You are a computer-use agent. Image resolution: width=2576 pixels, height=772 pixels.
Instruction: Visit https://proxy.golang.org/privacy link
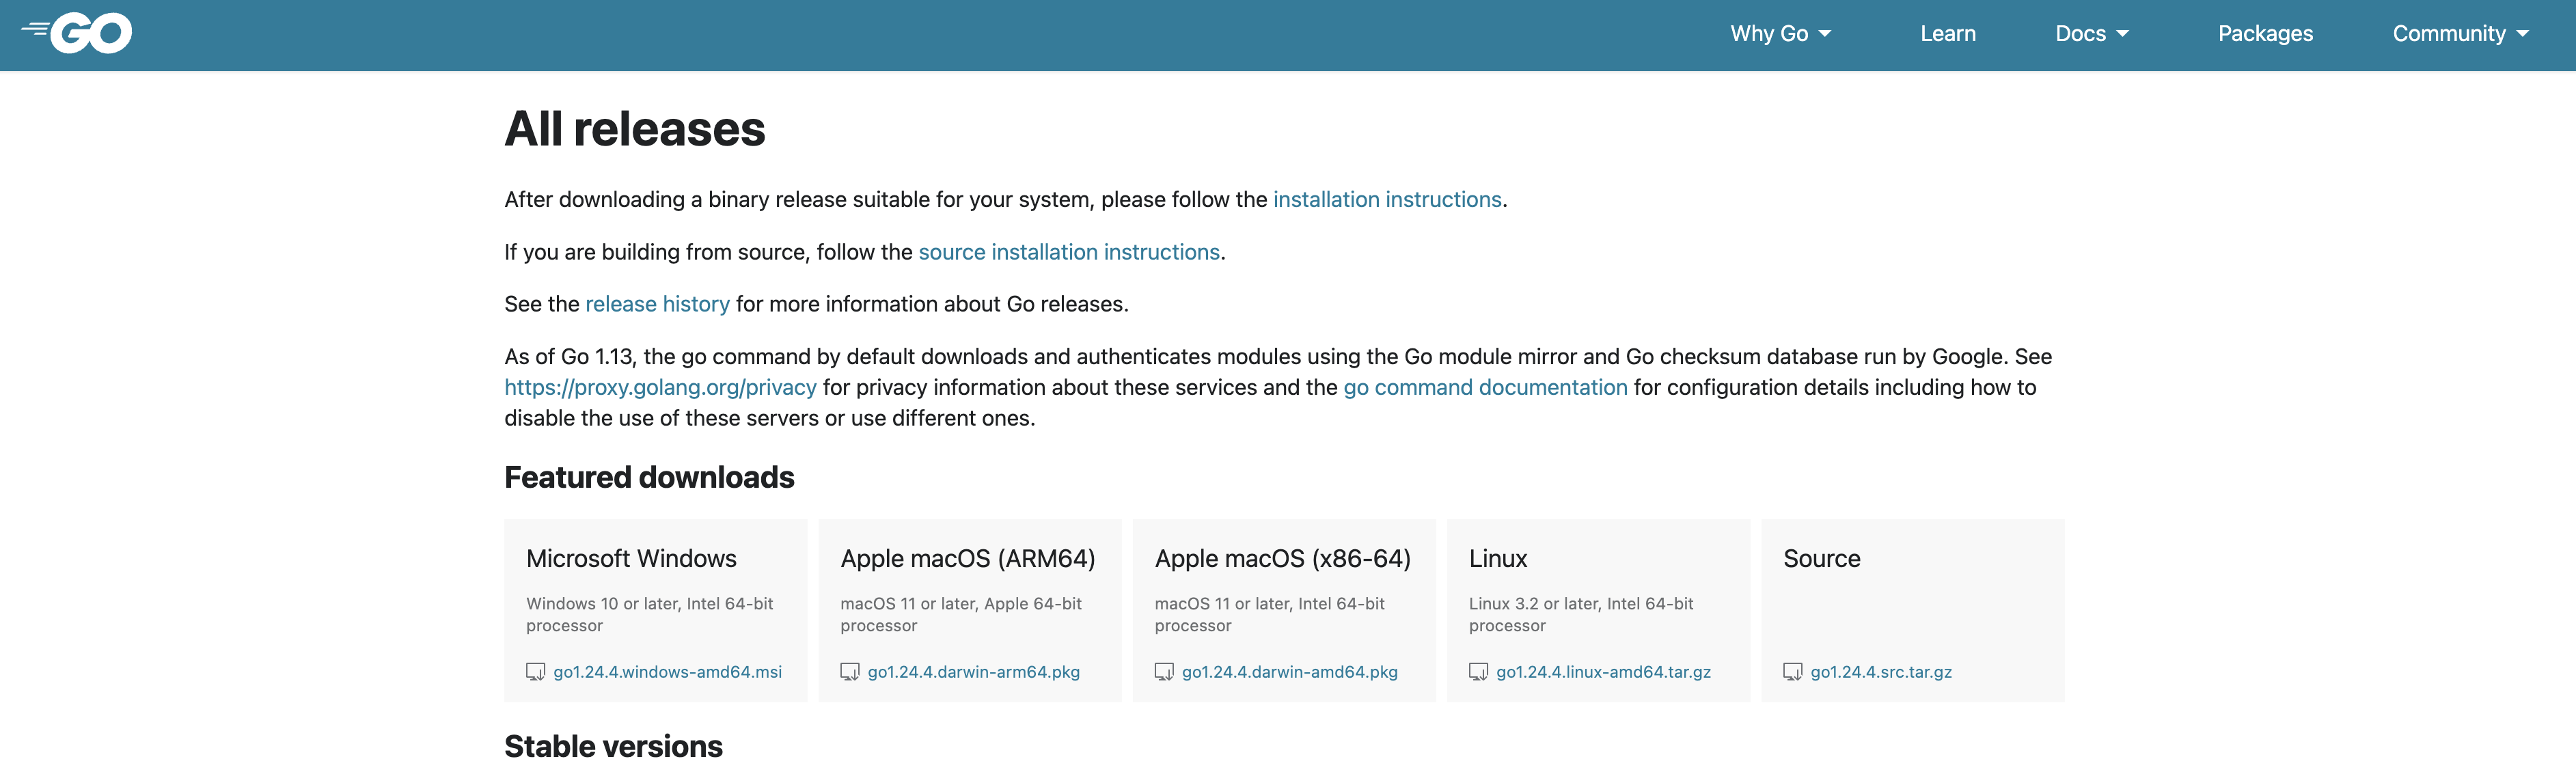pyautogui.click(x=660, y=388)
